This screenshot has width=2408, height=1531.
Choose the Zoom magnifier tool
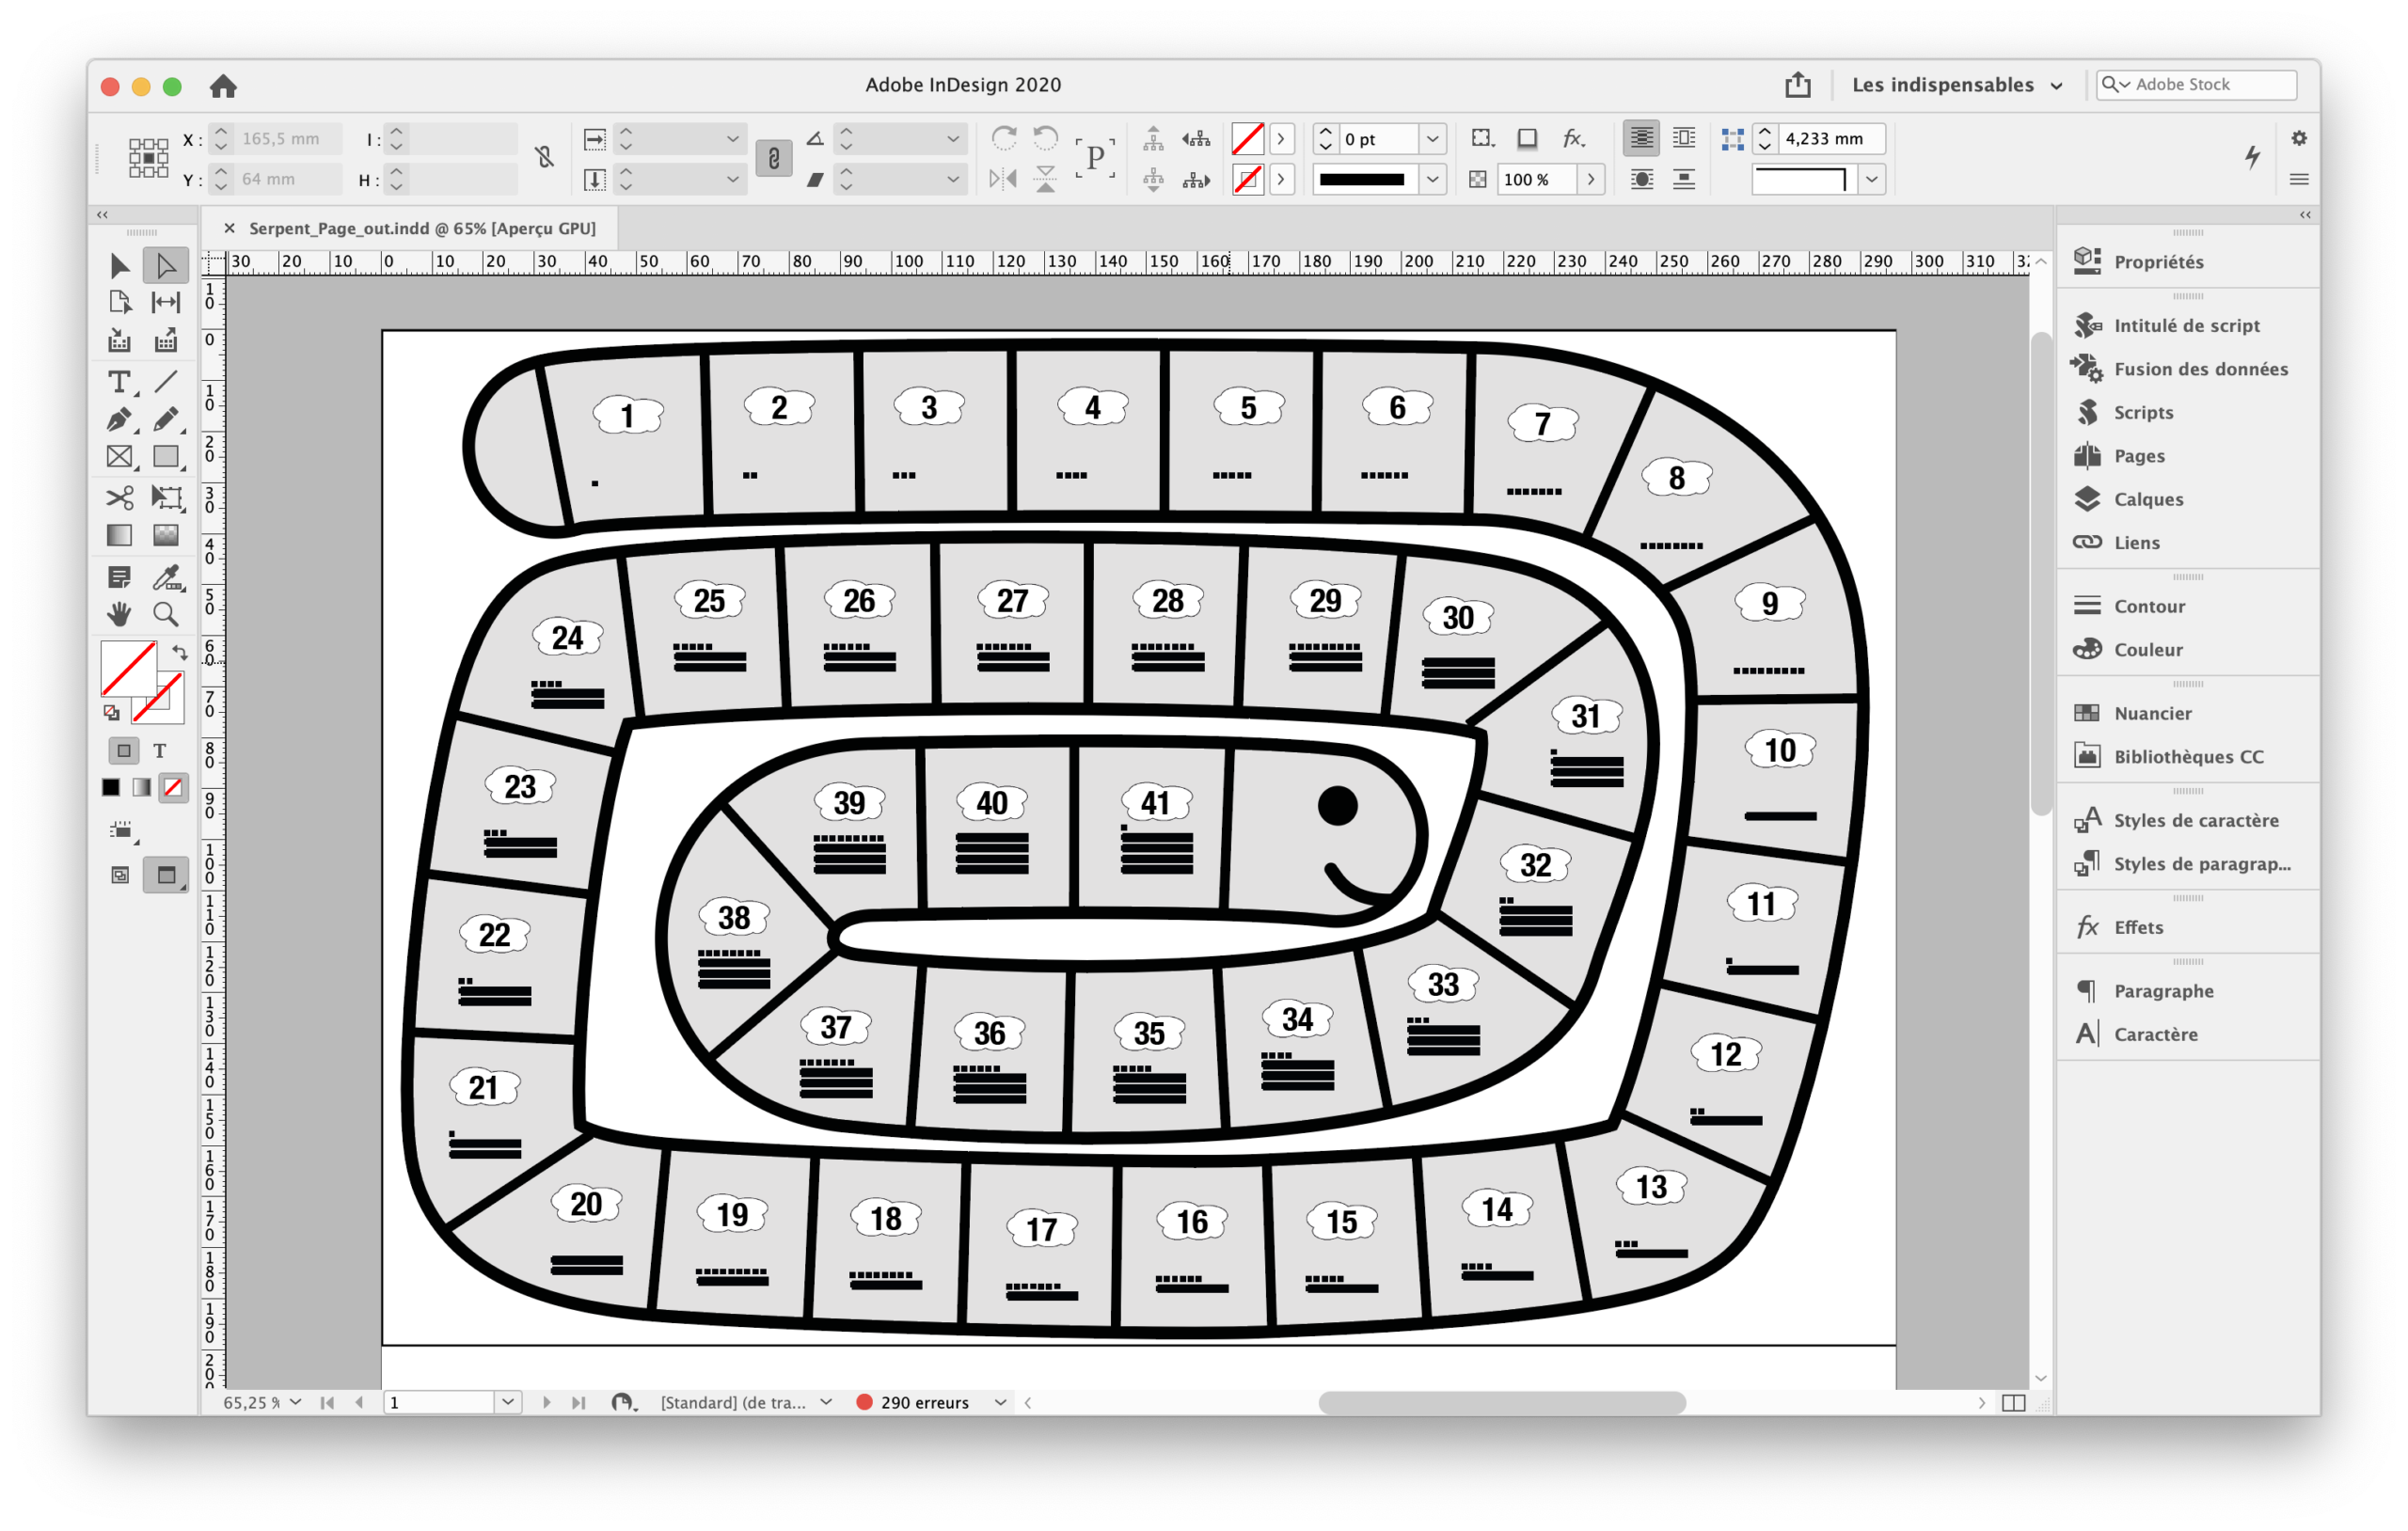click(x=166, y=614)
